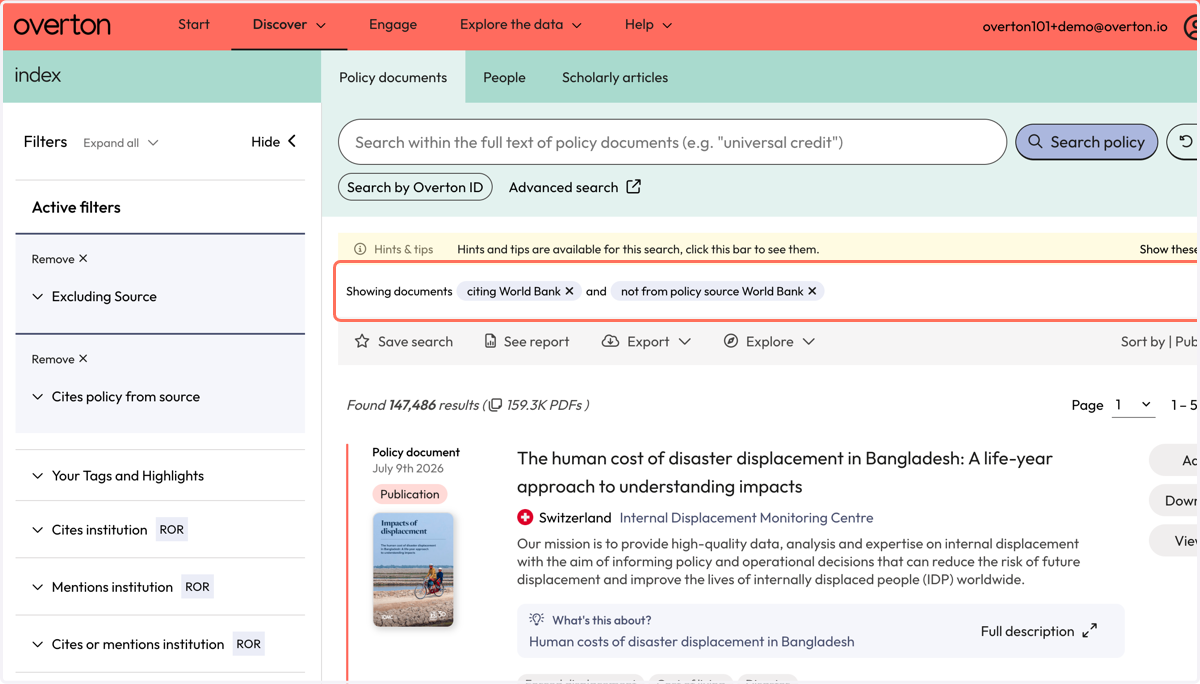Click the policy full-text search field

point(672,142)
